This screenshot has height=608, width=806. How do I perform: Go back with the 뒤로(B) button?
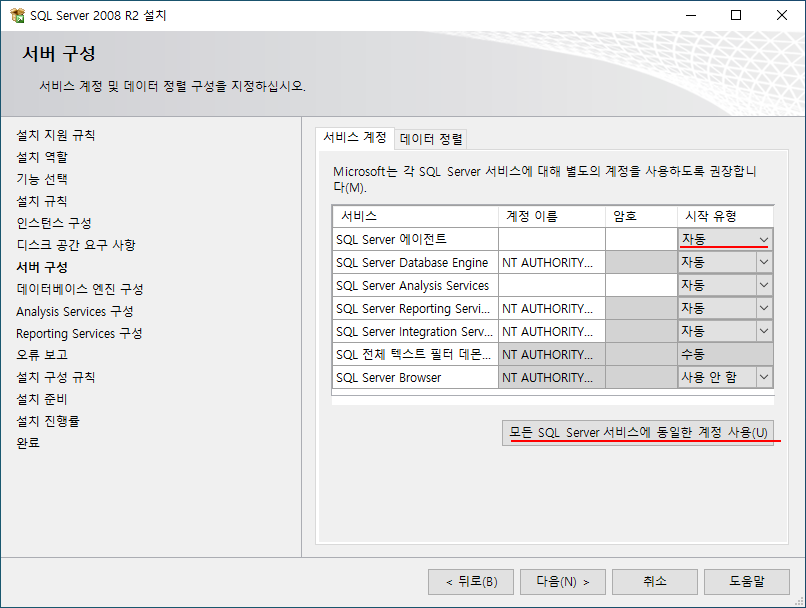(471, 582)
